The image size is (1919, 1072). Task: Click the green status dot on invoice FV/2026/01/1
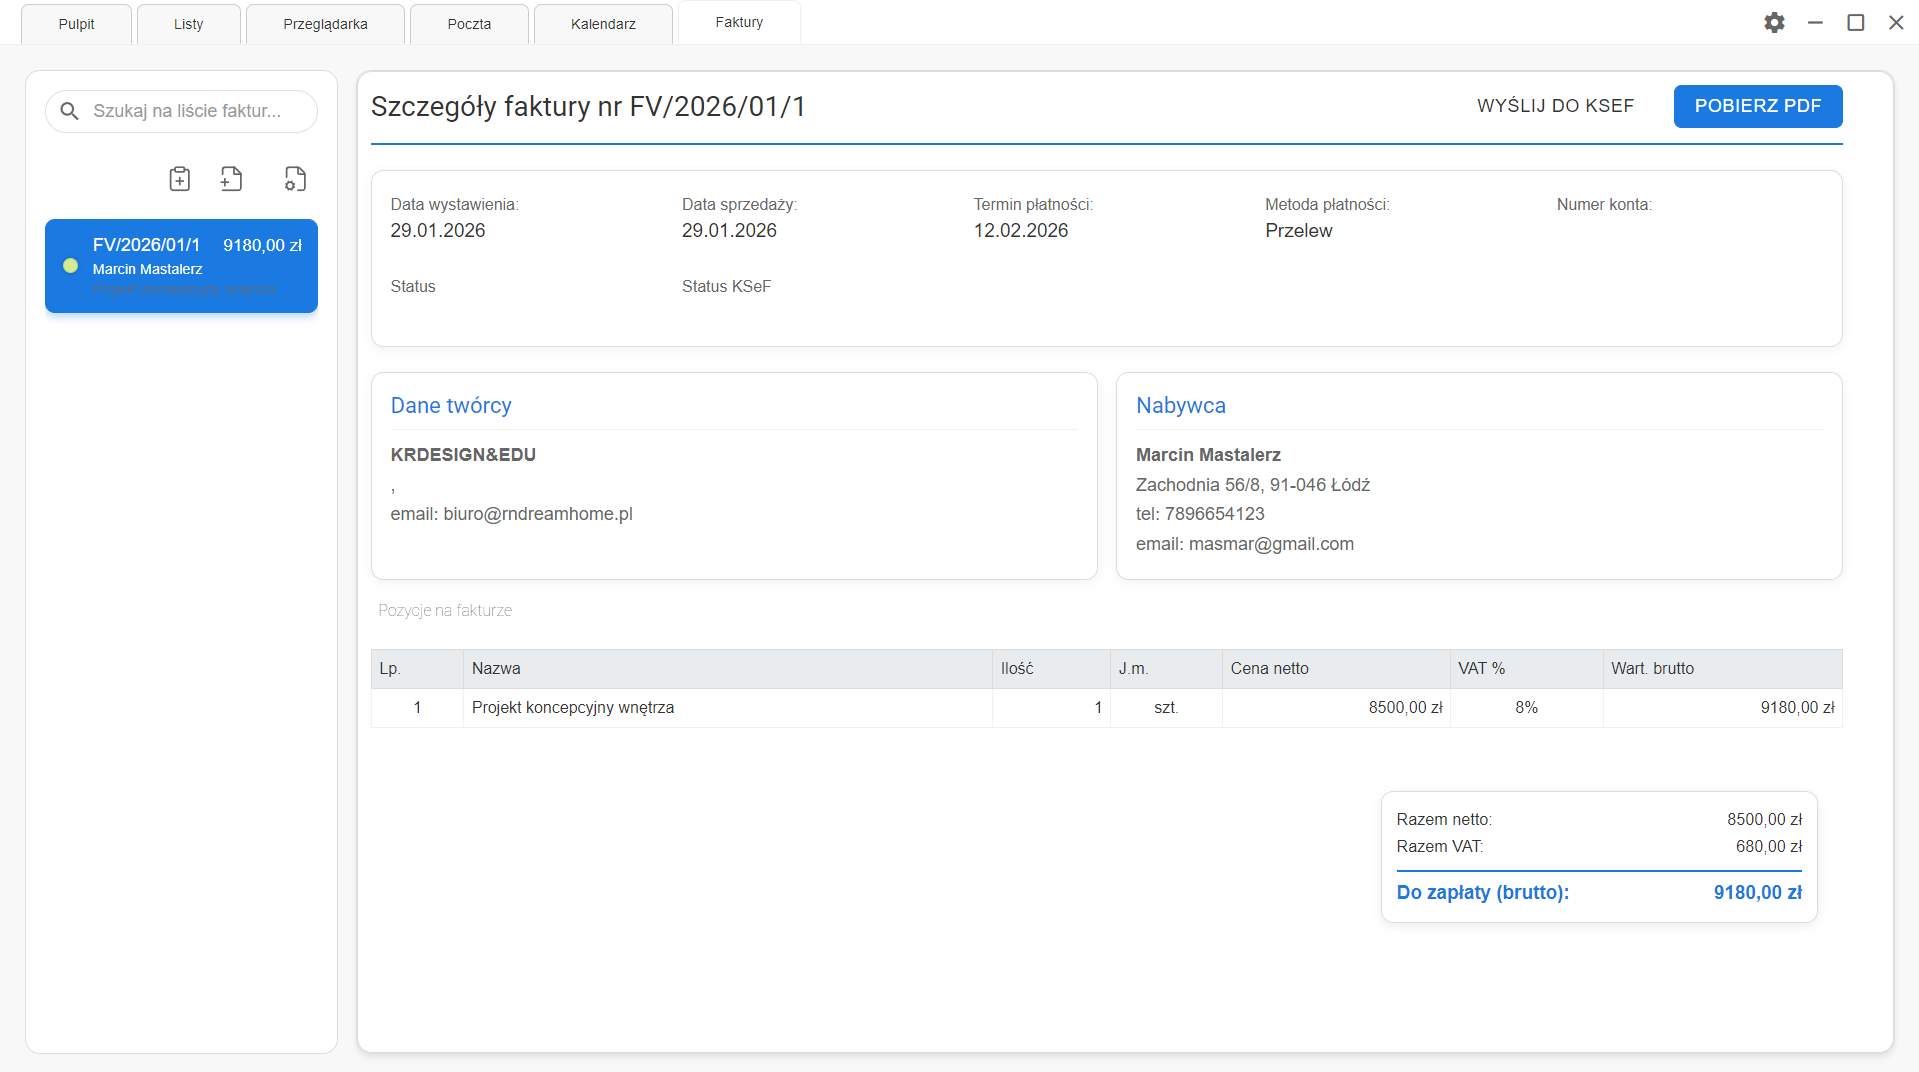click(x=71, y=266)
